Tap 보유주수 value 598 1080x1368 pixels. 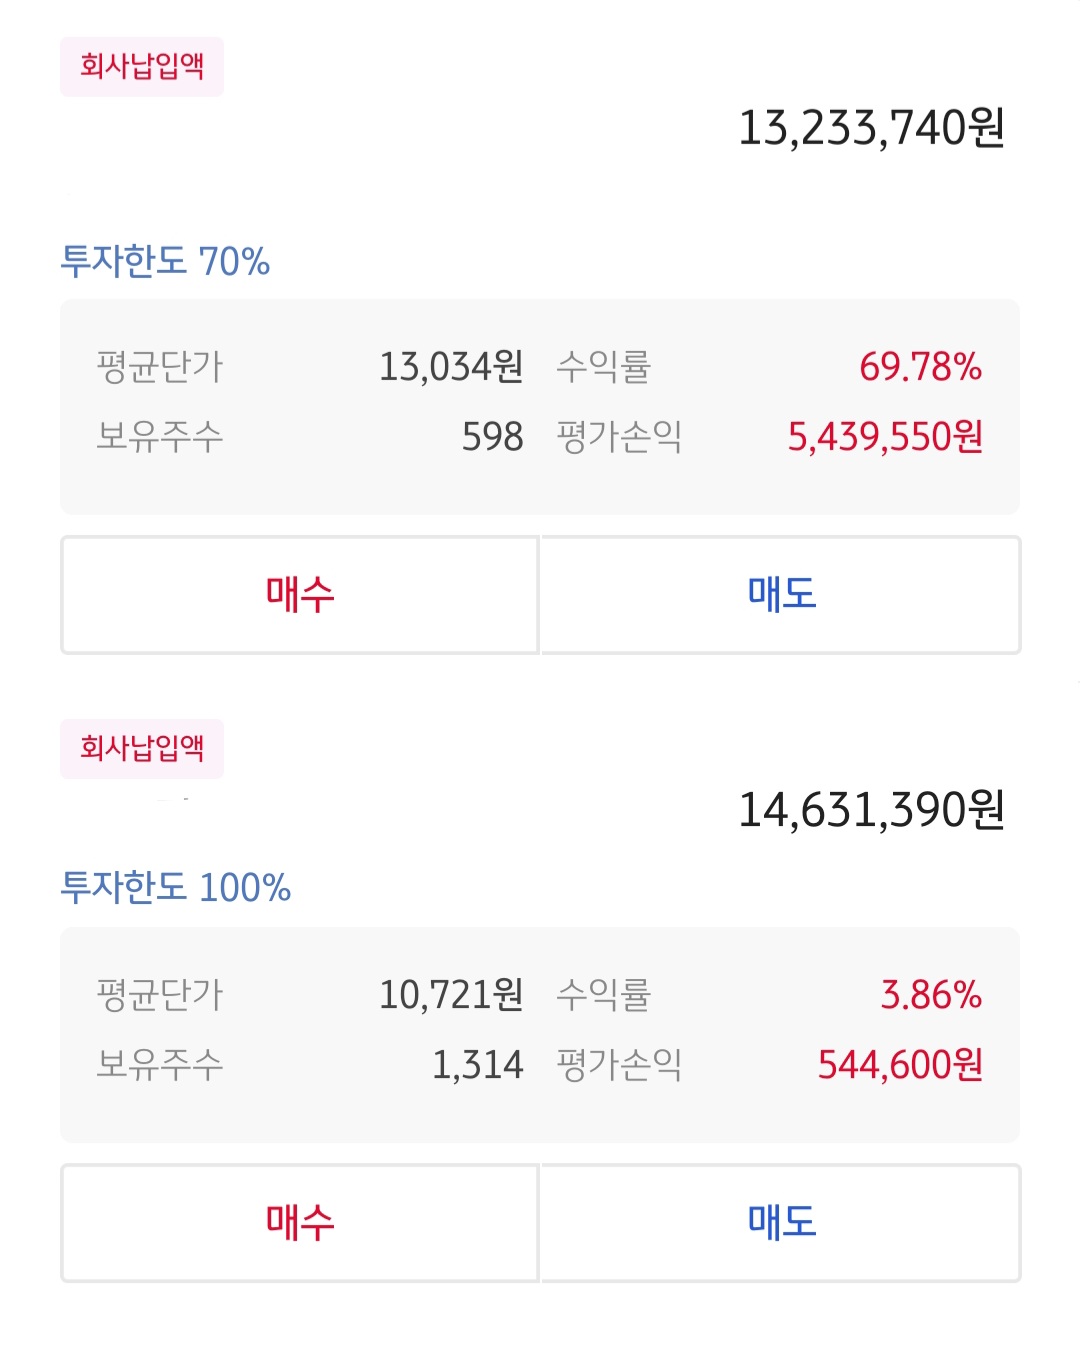(492, 437)
